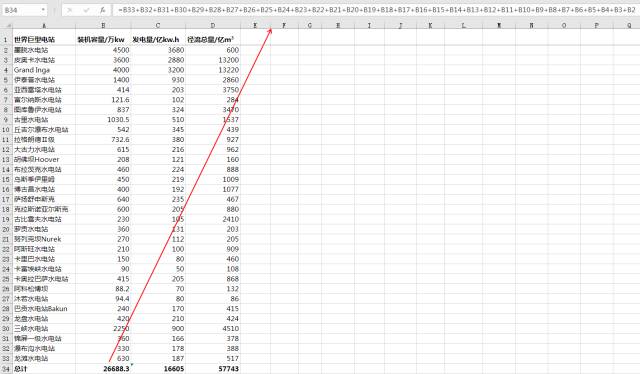Click the kw.h column header cell
Screen dimensions: 640x374
(158, 40)
